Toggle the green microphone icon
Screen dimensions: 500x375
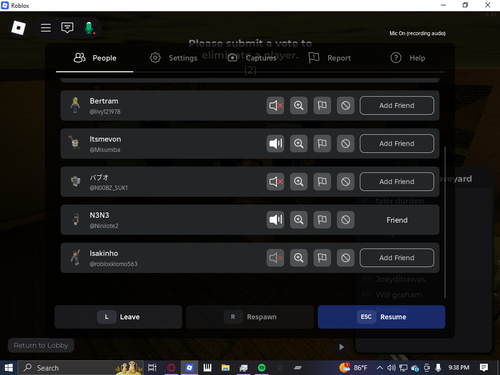point(89,28)
